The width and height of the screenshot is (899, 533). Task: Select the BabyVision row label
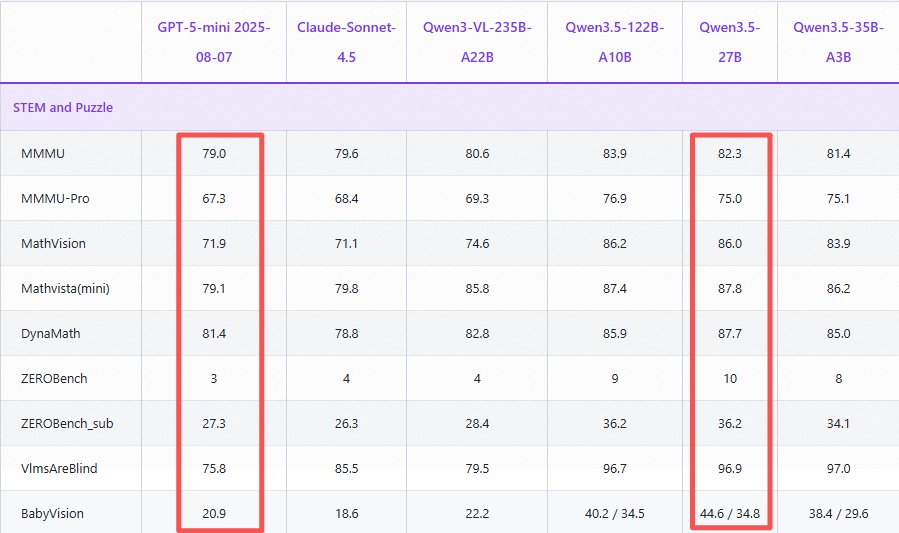click(x=52, y=514)
